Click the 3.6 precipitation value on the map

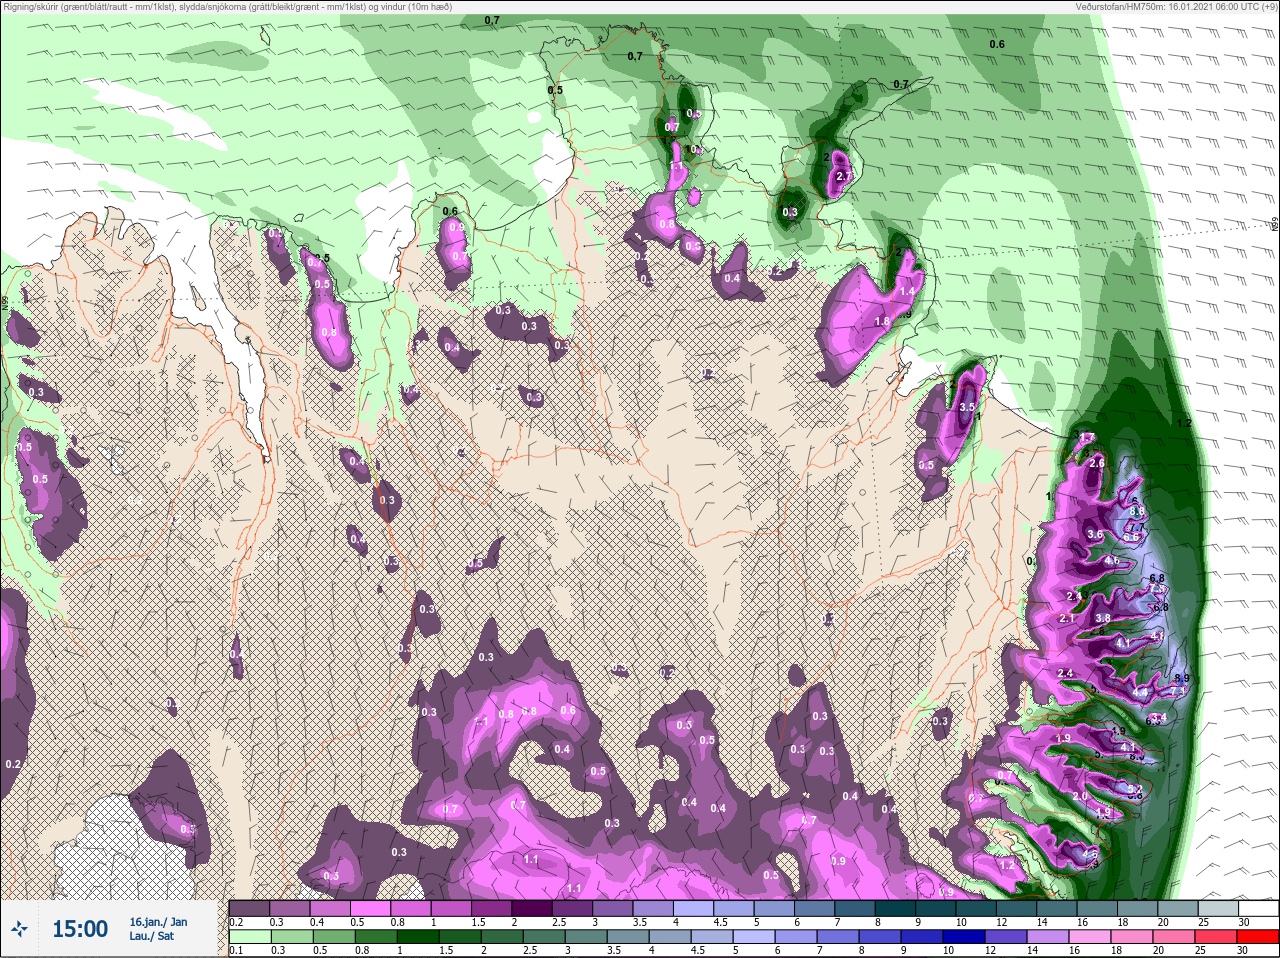[1094, 535]
